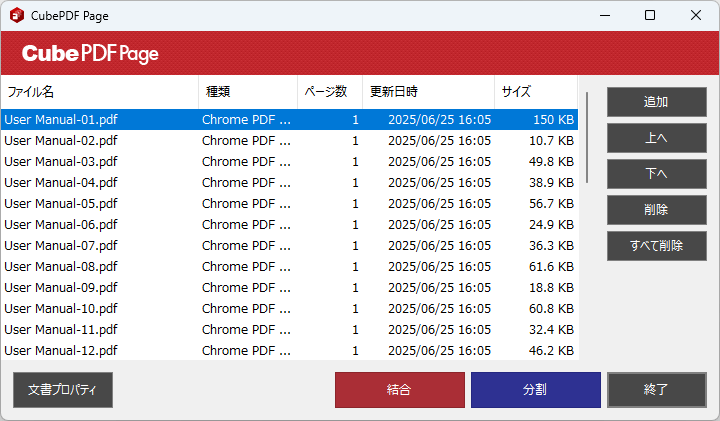Open 文書プロパティ document properties
720x421 pixels.
coord(63,390)
